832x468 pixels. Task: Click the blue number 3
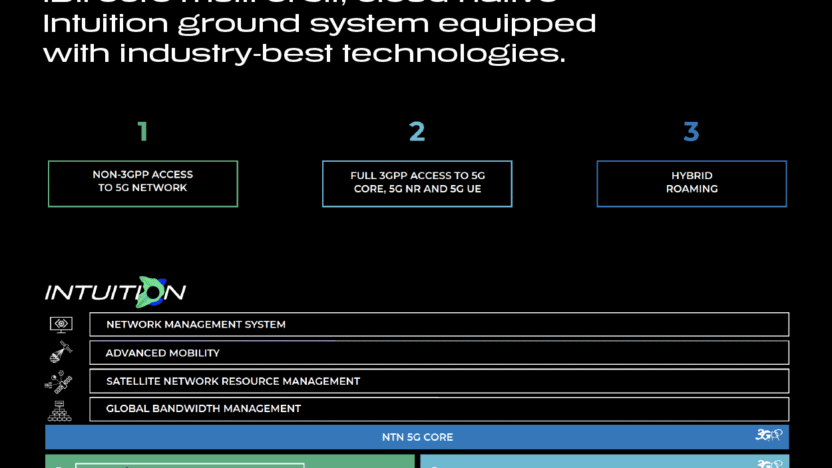pos(691,131)
